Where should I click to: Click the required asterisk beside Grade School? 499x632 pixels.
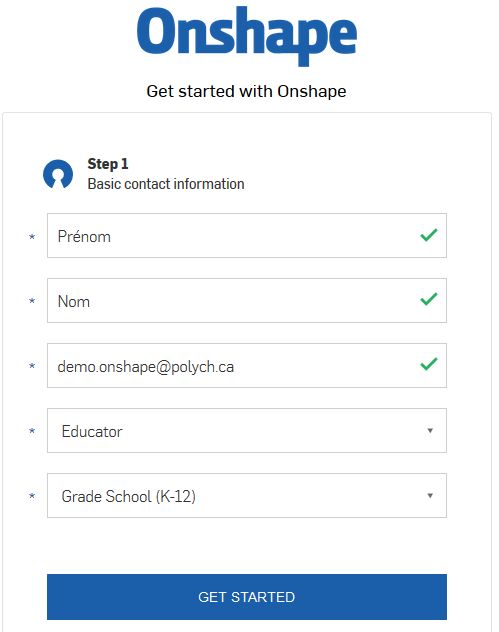(32, 496)
